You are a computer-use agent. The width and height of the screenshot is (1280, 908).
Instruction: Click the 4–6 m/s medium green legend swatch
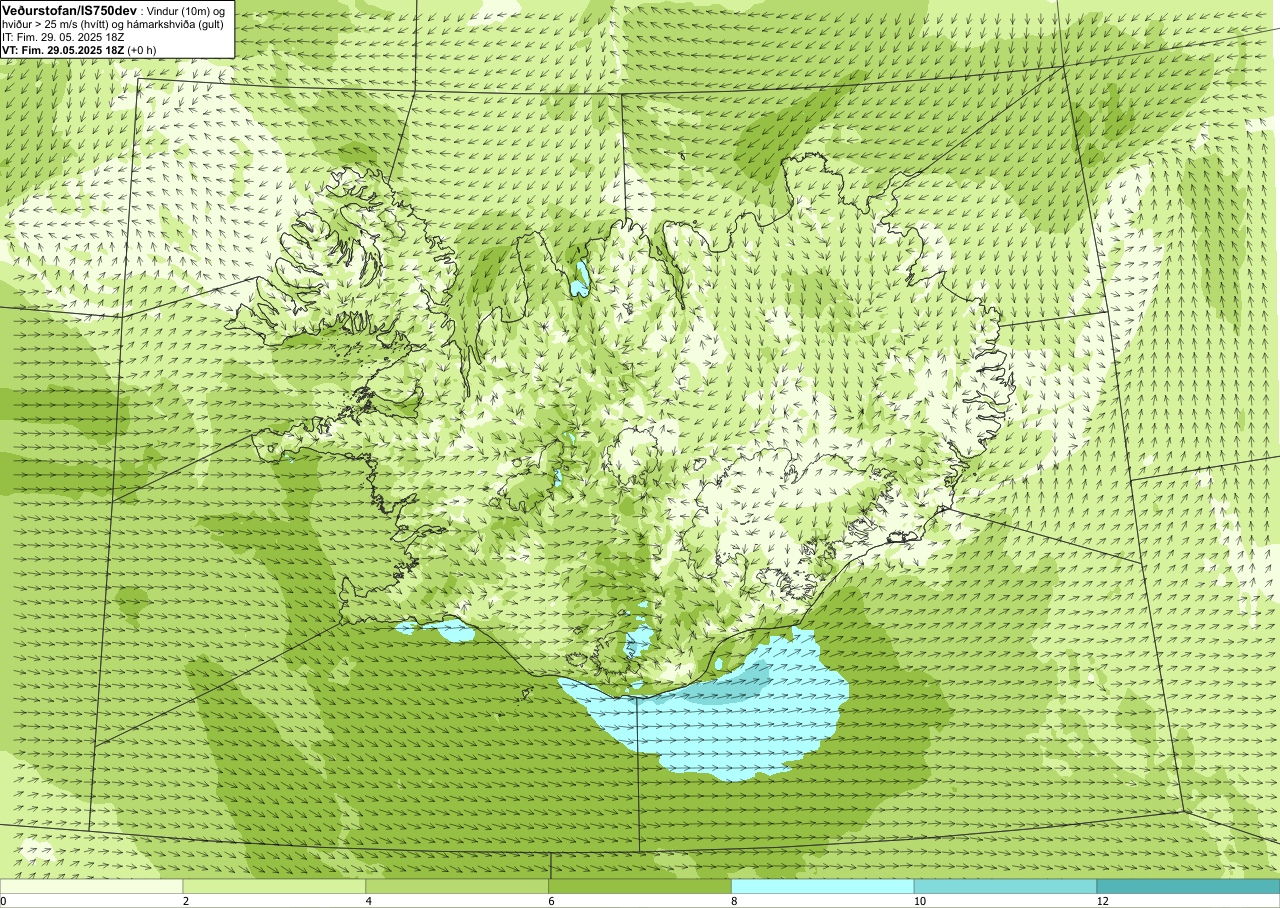coord(457,886)
